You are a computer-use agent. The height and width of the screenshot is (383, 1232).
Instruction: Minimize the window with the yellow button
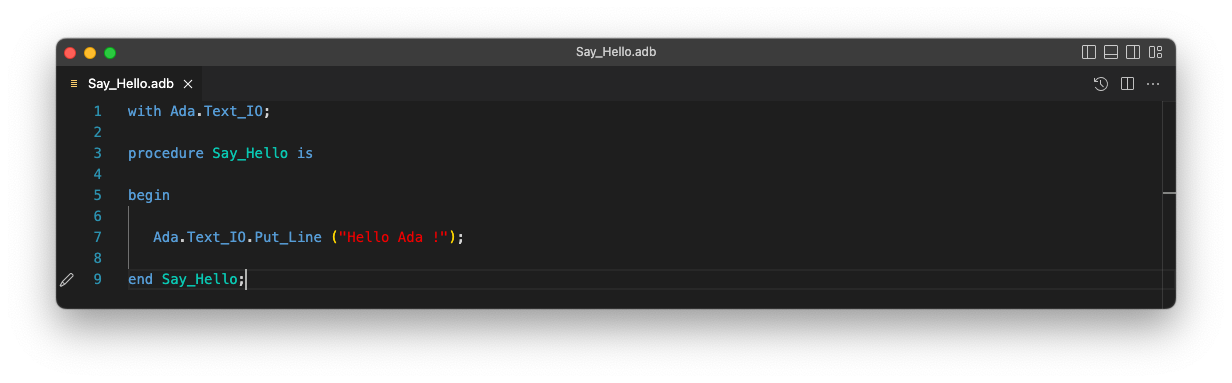pyautogui.click(x=90, y=53)
